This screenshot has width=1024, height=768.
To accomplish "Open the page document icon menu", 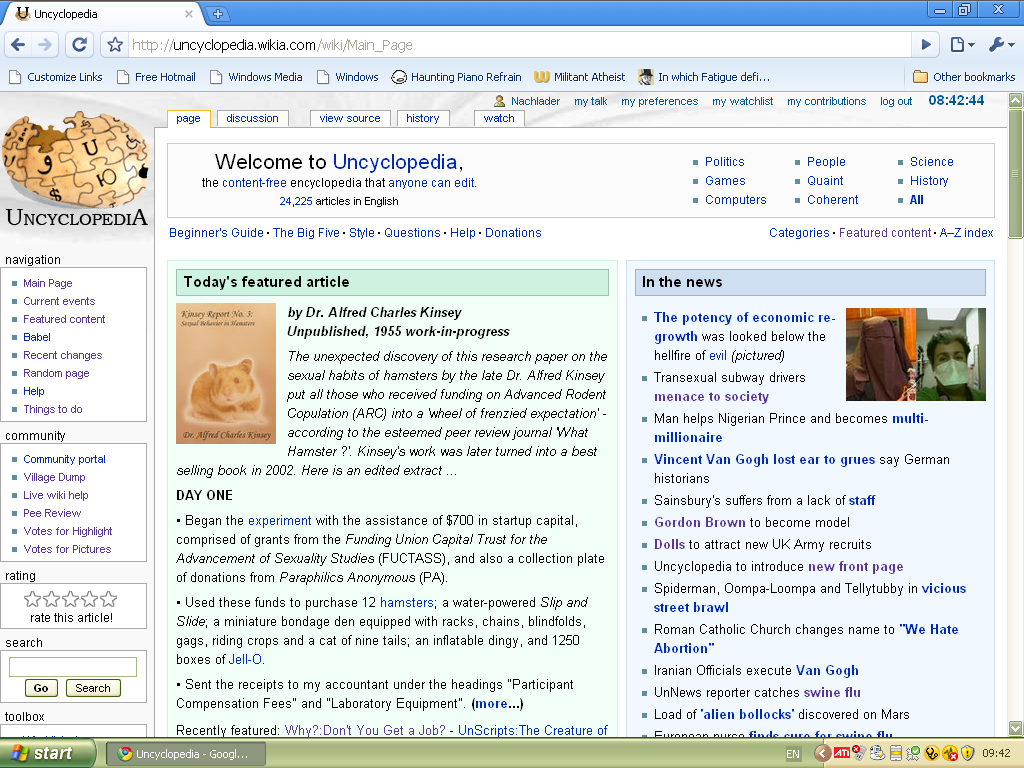I will [957, 44].
